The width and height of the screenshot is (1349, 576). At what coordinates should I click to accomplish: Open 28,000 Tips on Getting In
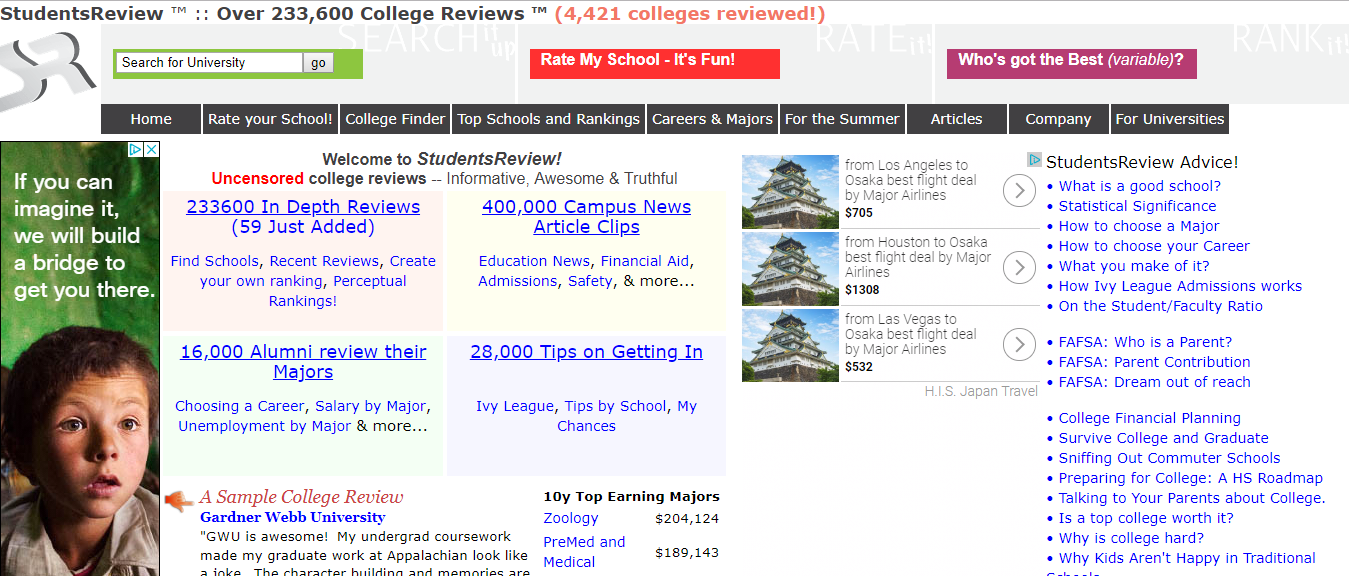pos(586,352)
